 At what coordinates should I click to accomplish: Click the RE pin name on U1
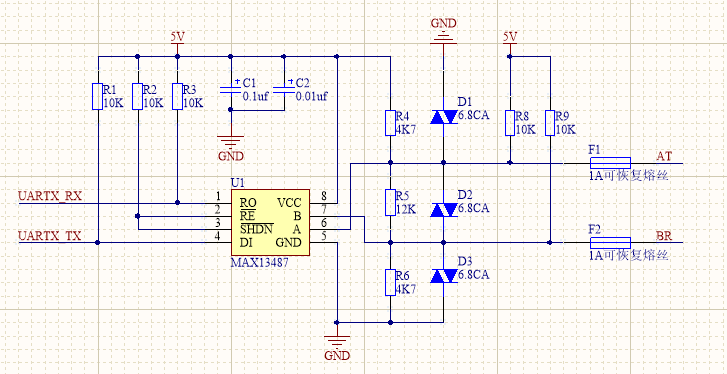tap(247, 216)
